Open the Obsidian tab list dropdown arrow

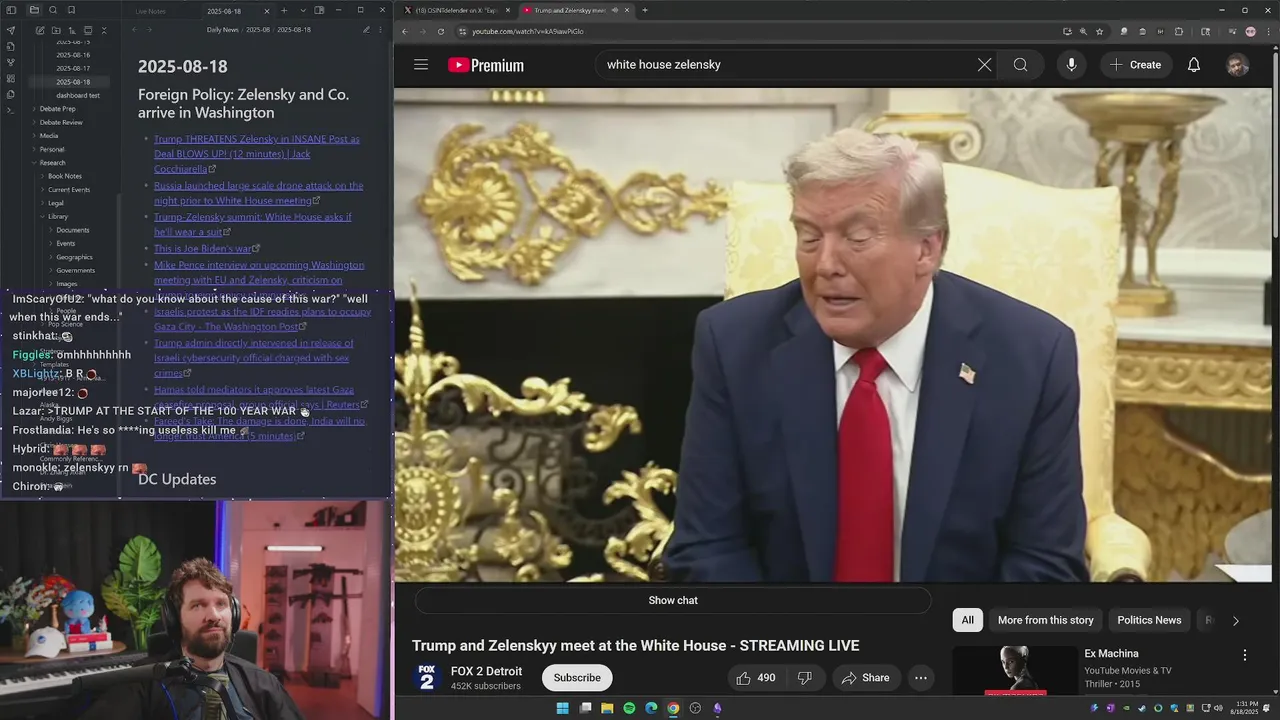pyautogui.click(x=302, y=10)
